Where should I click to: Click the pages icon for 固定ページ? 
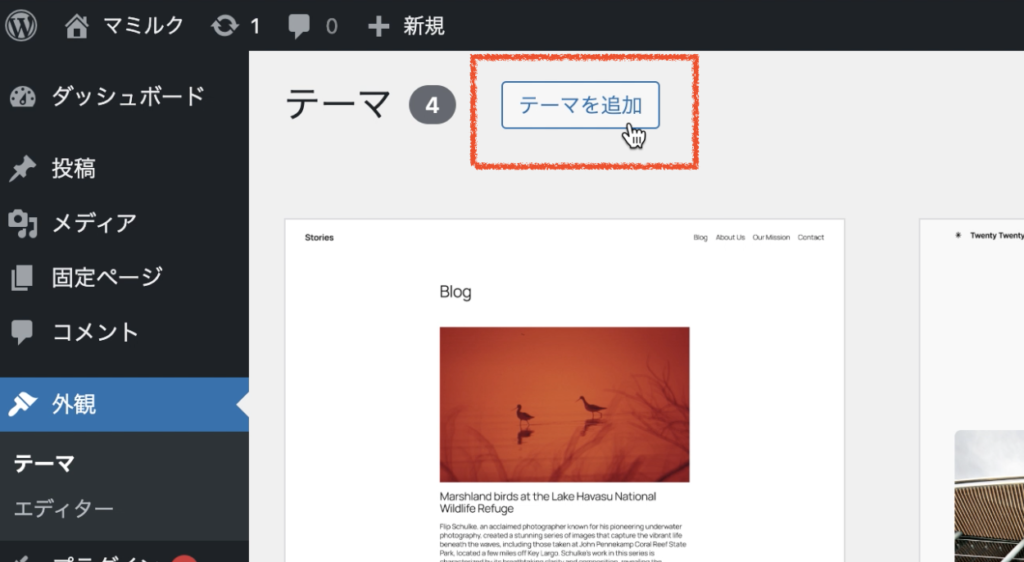23,277
